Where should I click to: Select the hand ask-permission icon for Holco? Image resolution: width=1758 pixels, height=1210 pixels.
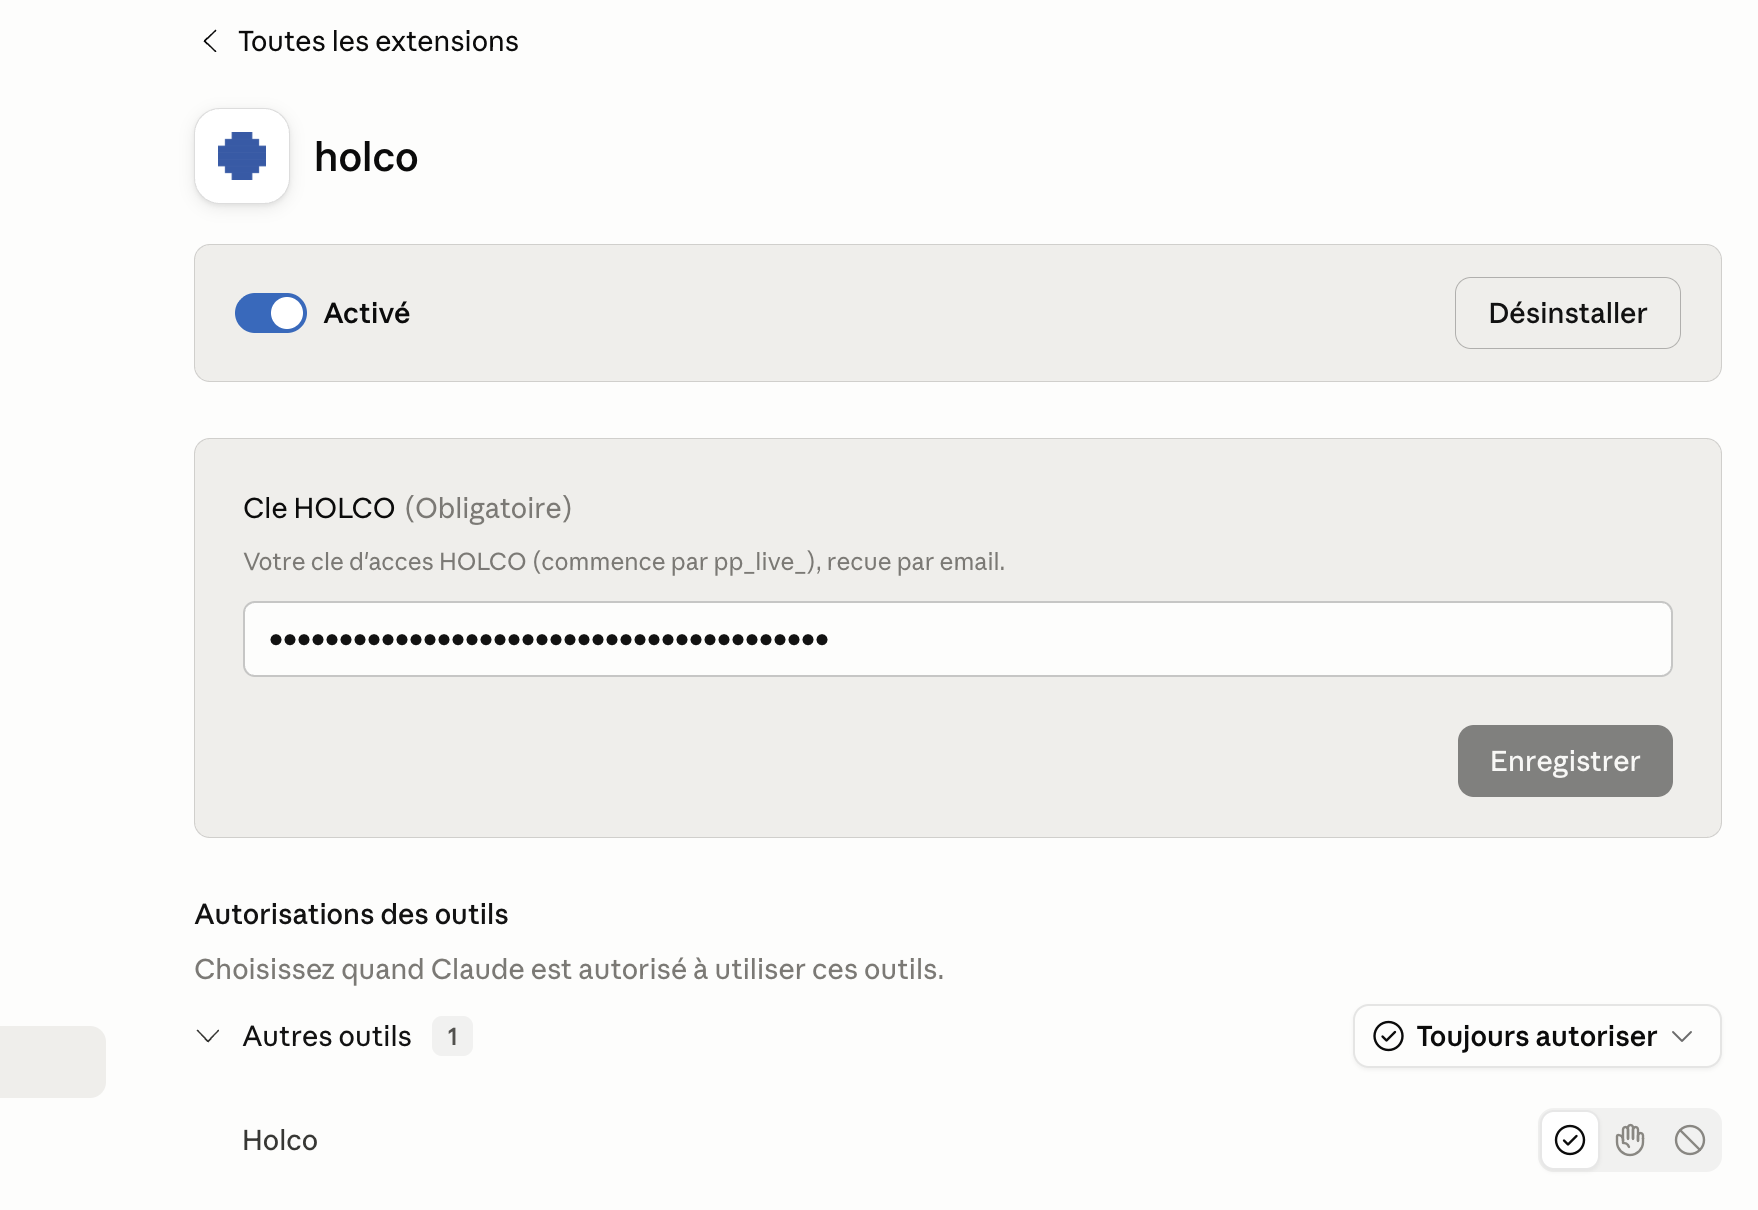(1630, 1140)
